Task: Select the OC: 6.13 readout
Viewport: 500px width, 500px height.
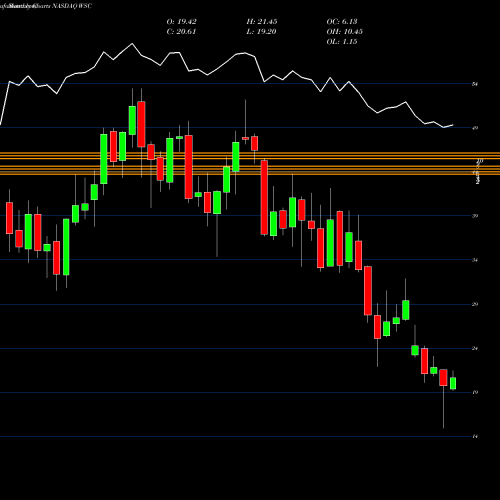Action: point(342,22)
